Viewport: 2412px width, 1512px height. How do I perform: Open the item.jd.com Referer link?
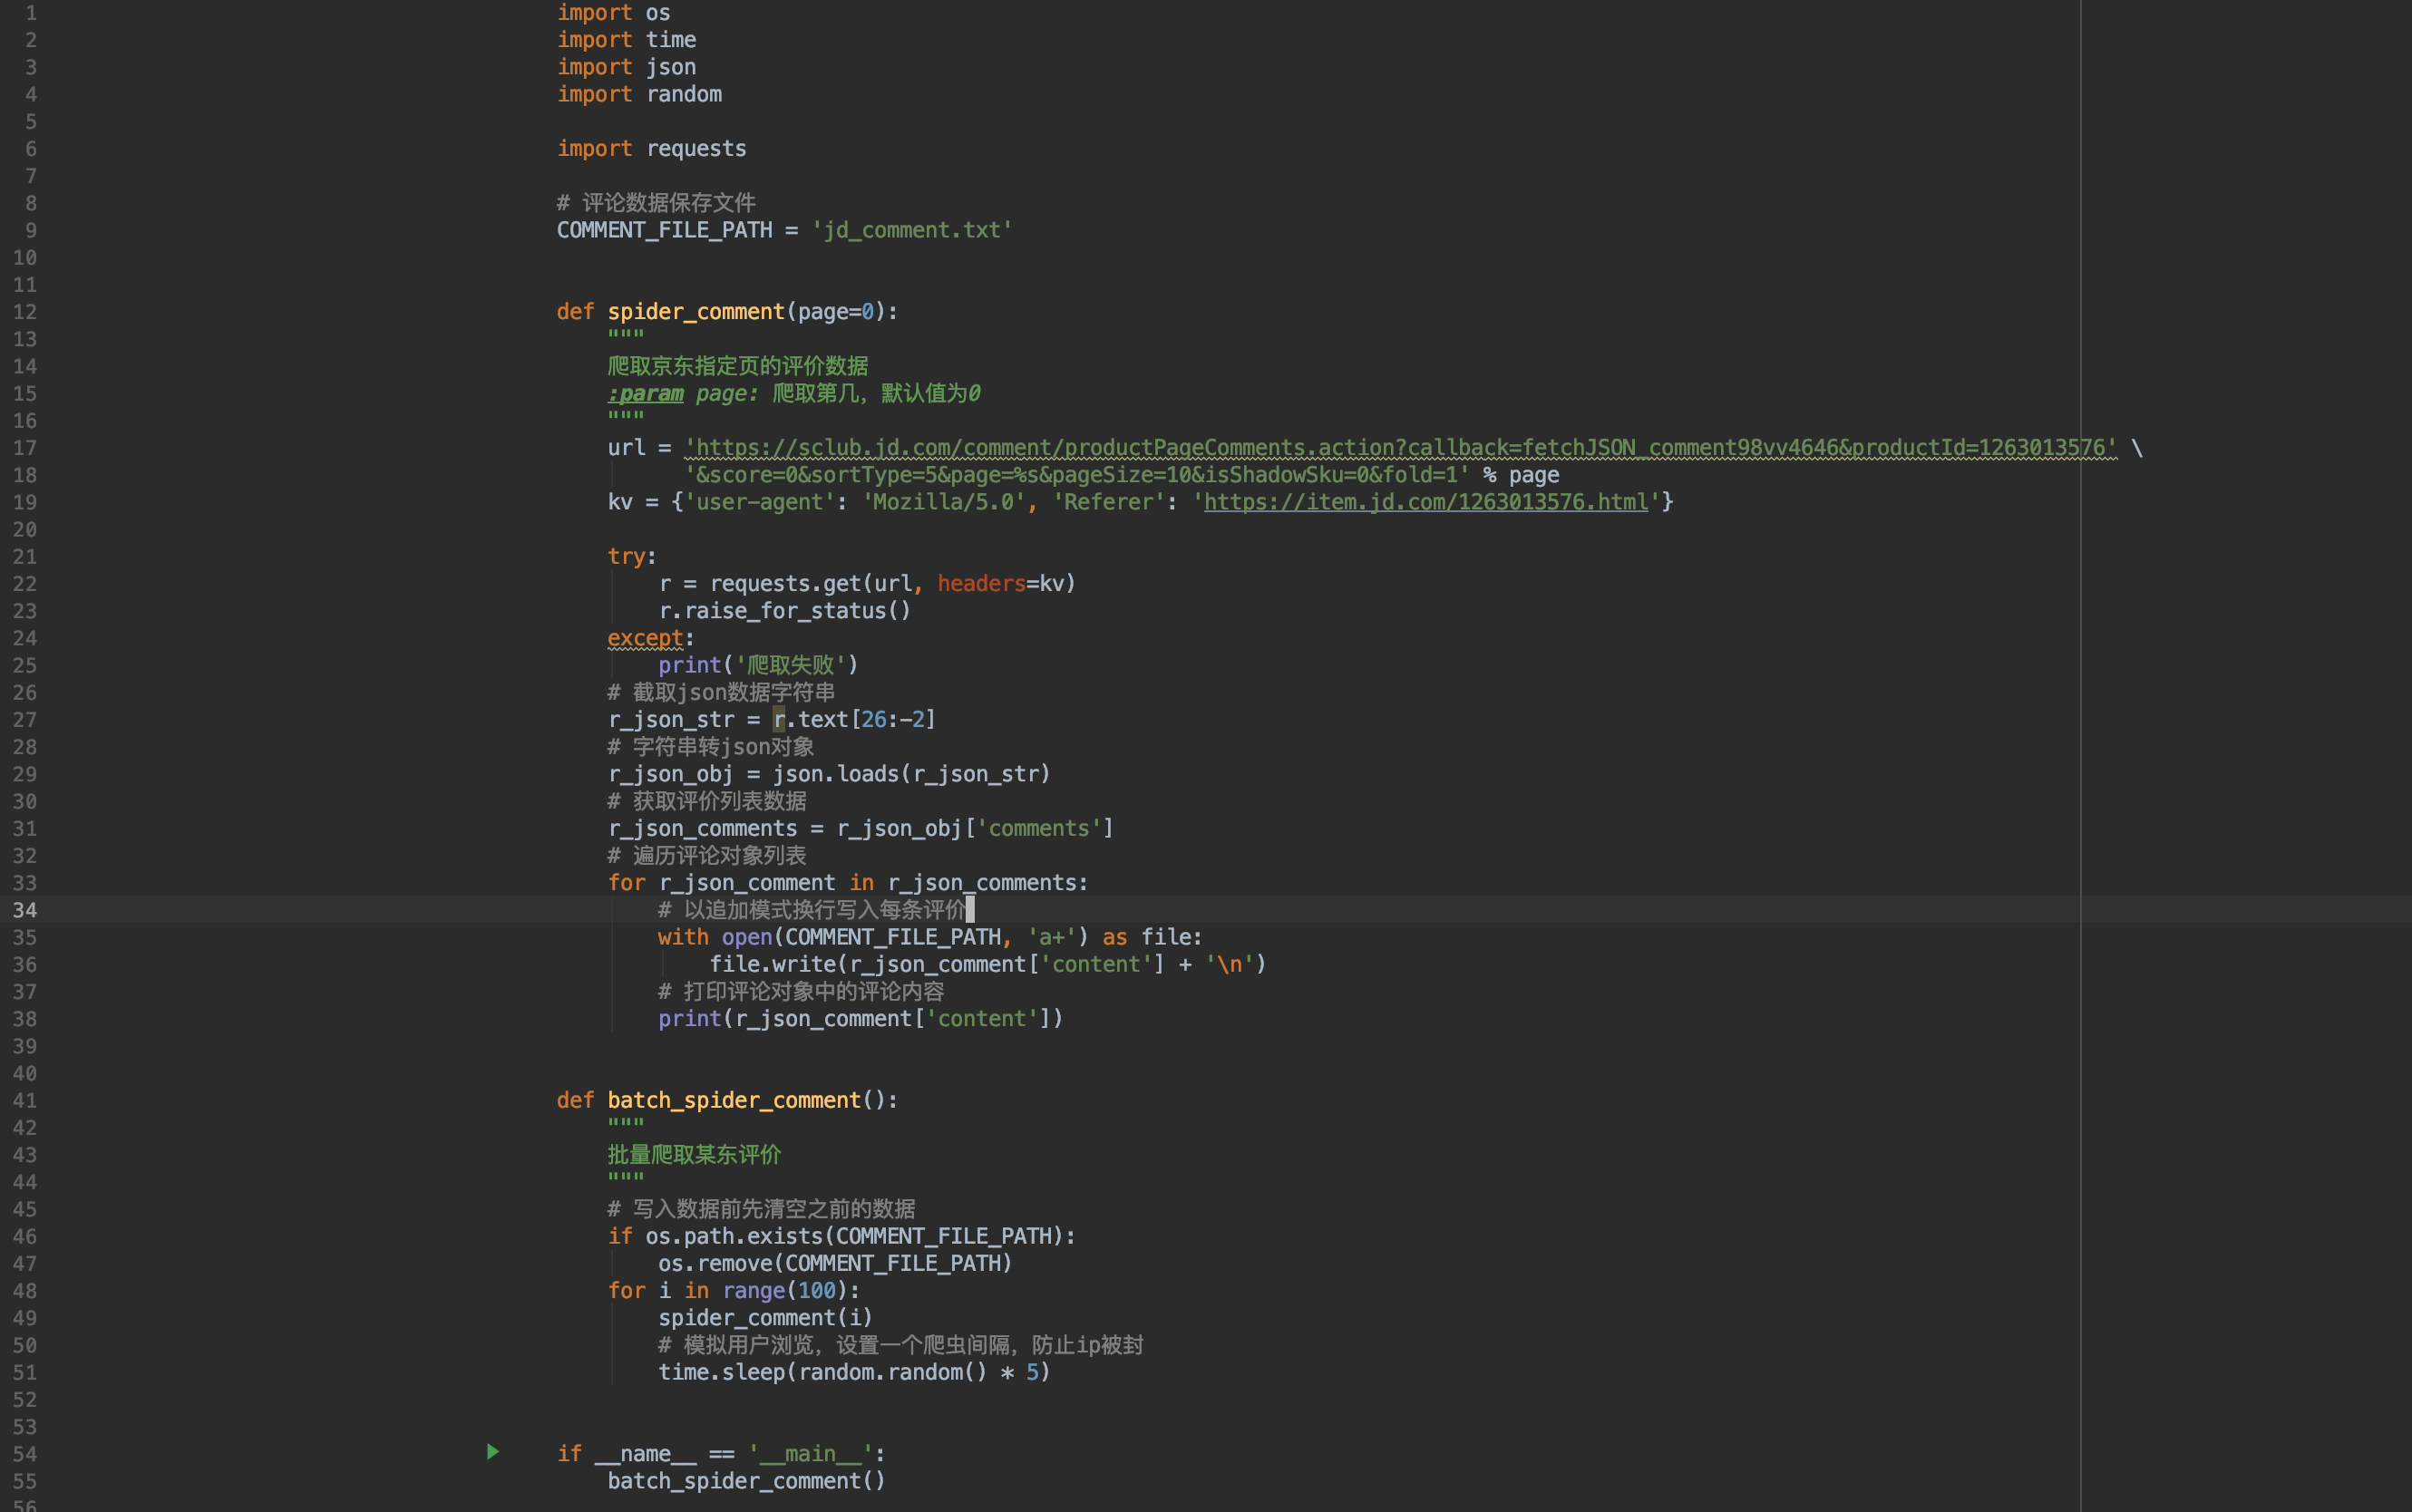point(1425,502)
